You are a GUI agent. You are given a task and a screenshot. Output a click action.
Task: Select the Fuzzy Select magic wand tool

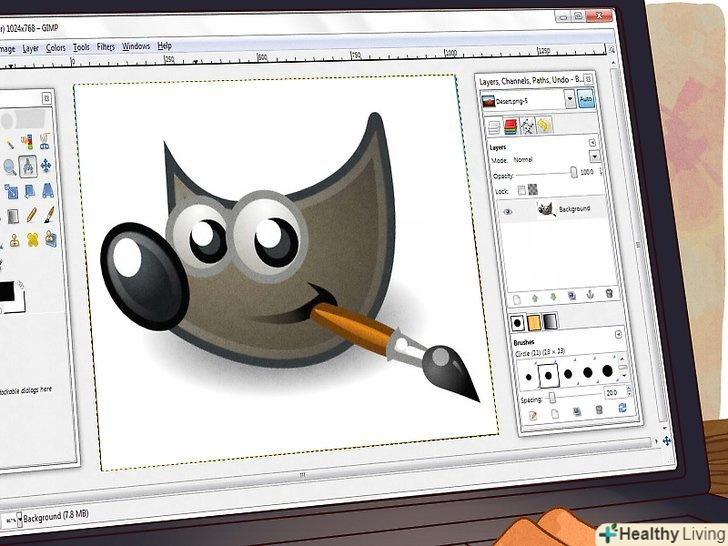(8, 142)
